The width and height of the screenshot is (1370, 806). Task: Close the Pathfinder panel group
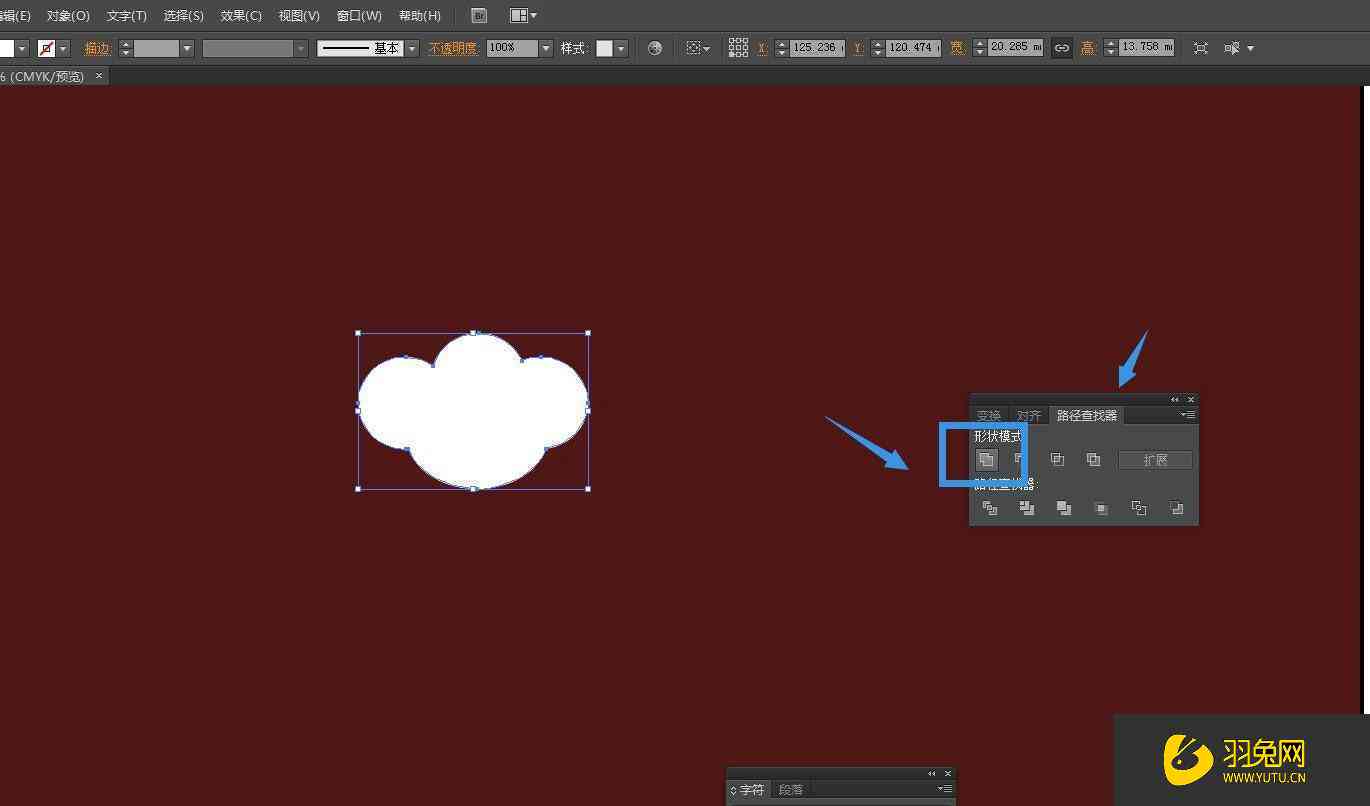pos(1190,400)
